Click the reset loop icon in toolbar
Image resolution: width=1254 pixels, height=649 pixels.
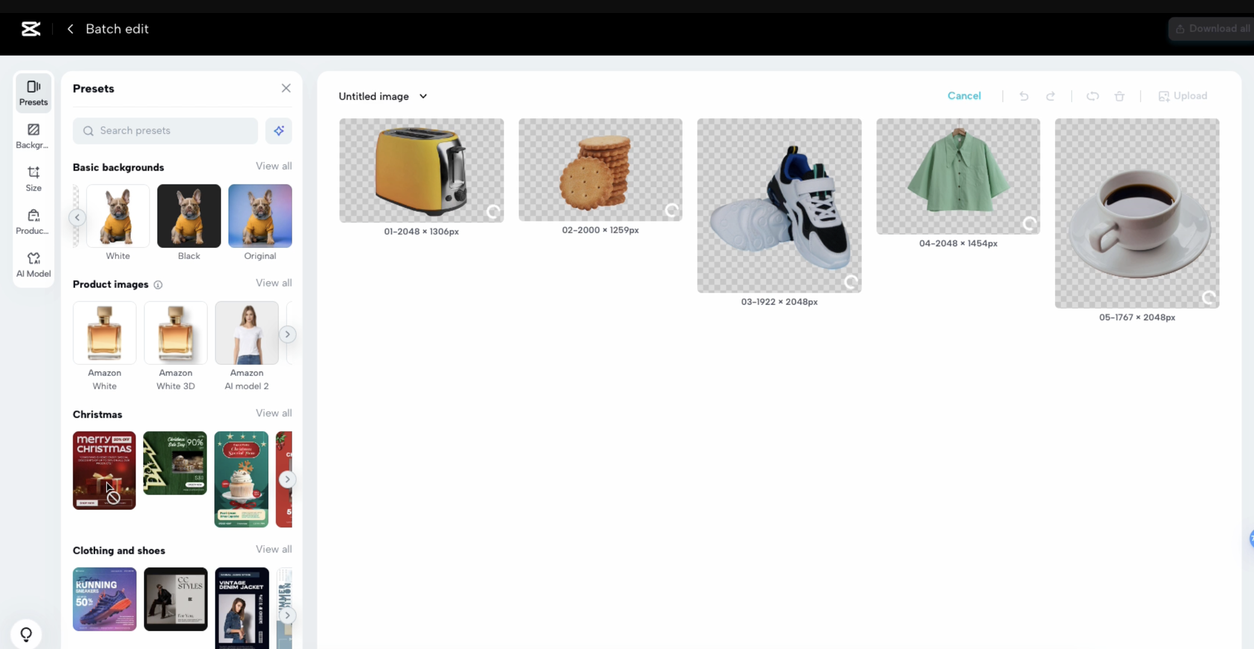click(1092, 96)
